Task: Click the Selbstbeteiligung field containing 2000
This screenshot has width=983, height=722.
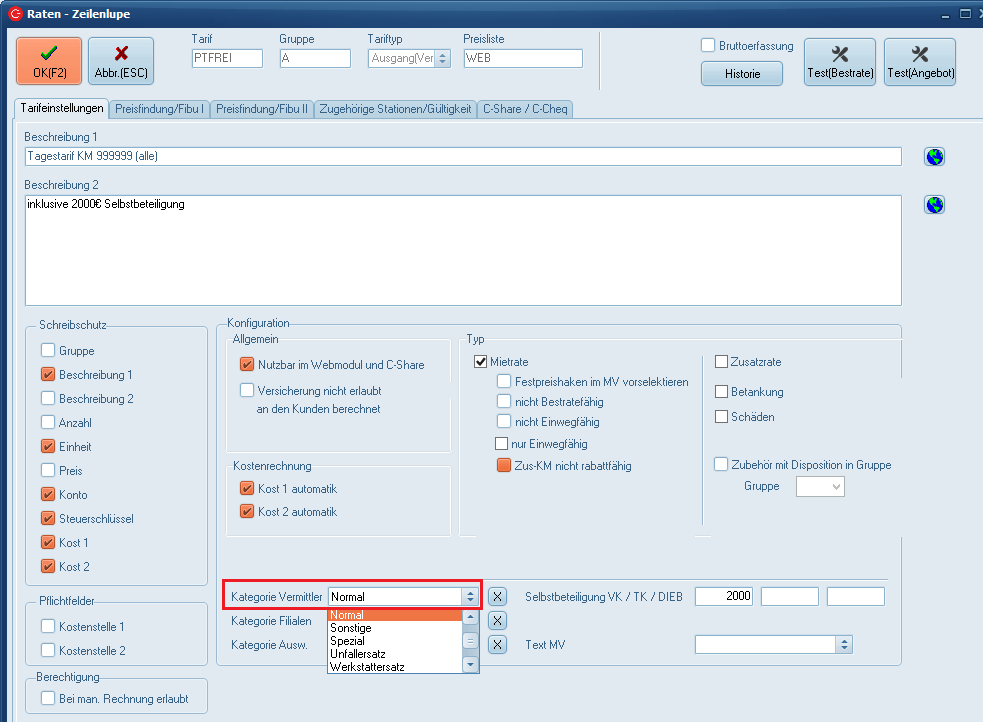Action: tap(724, 597)
